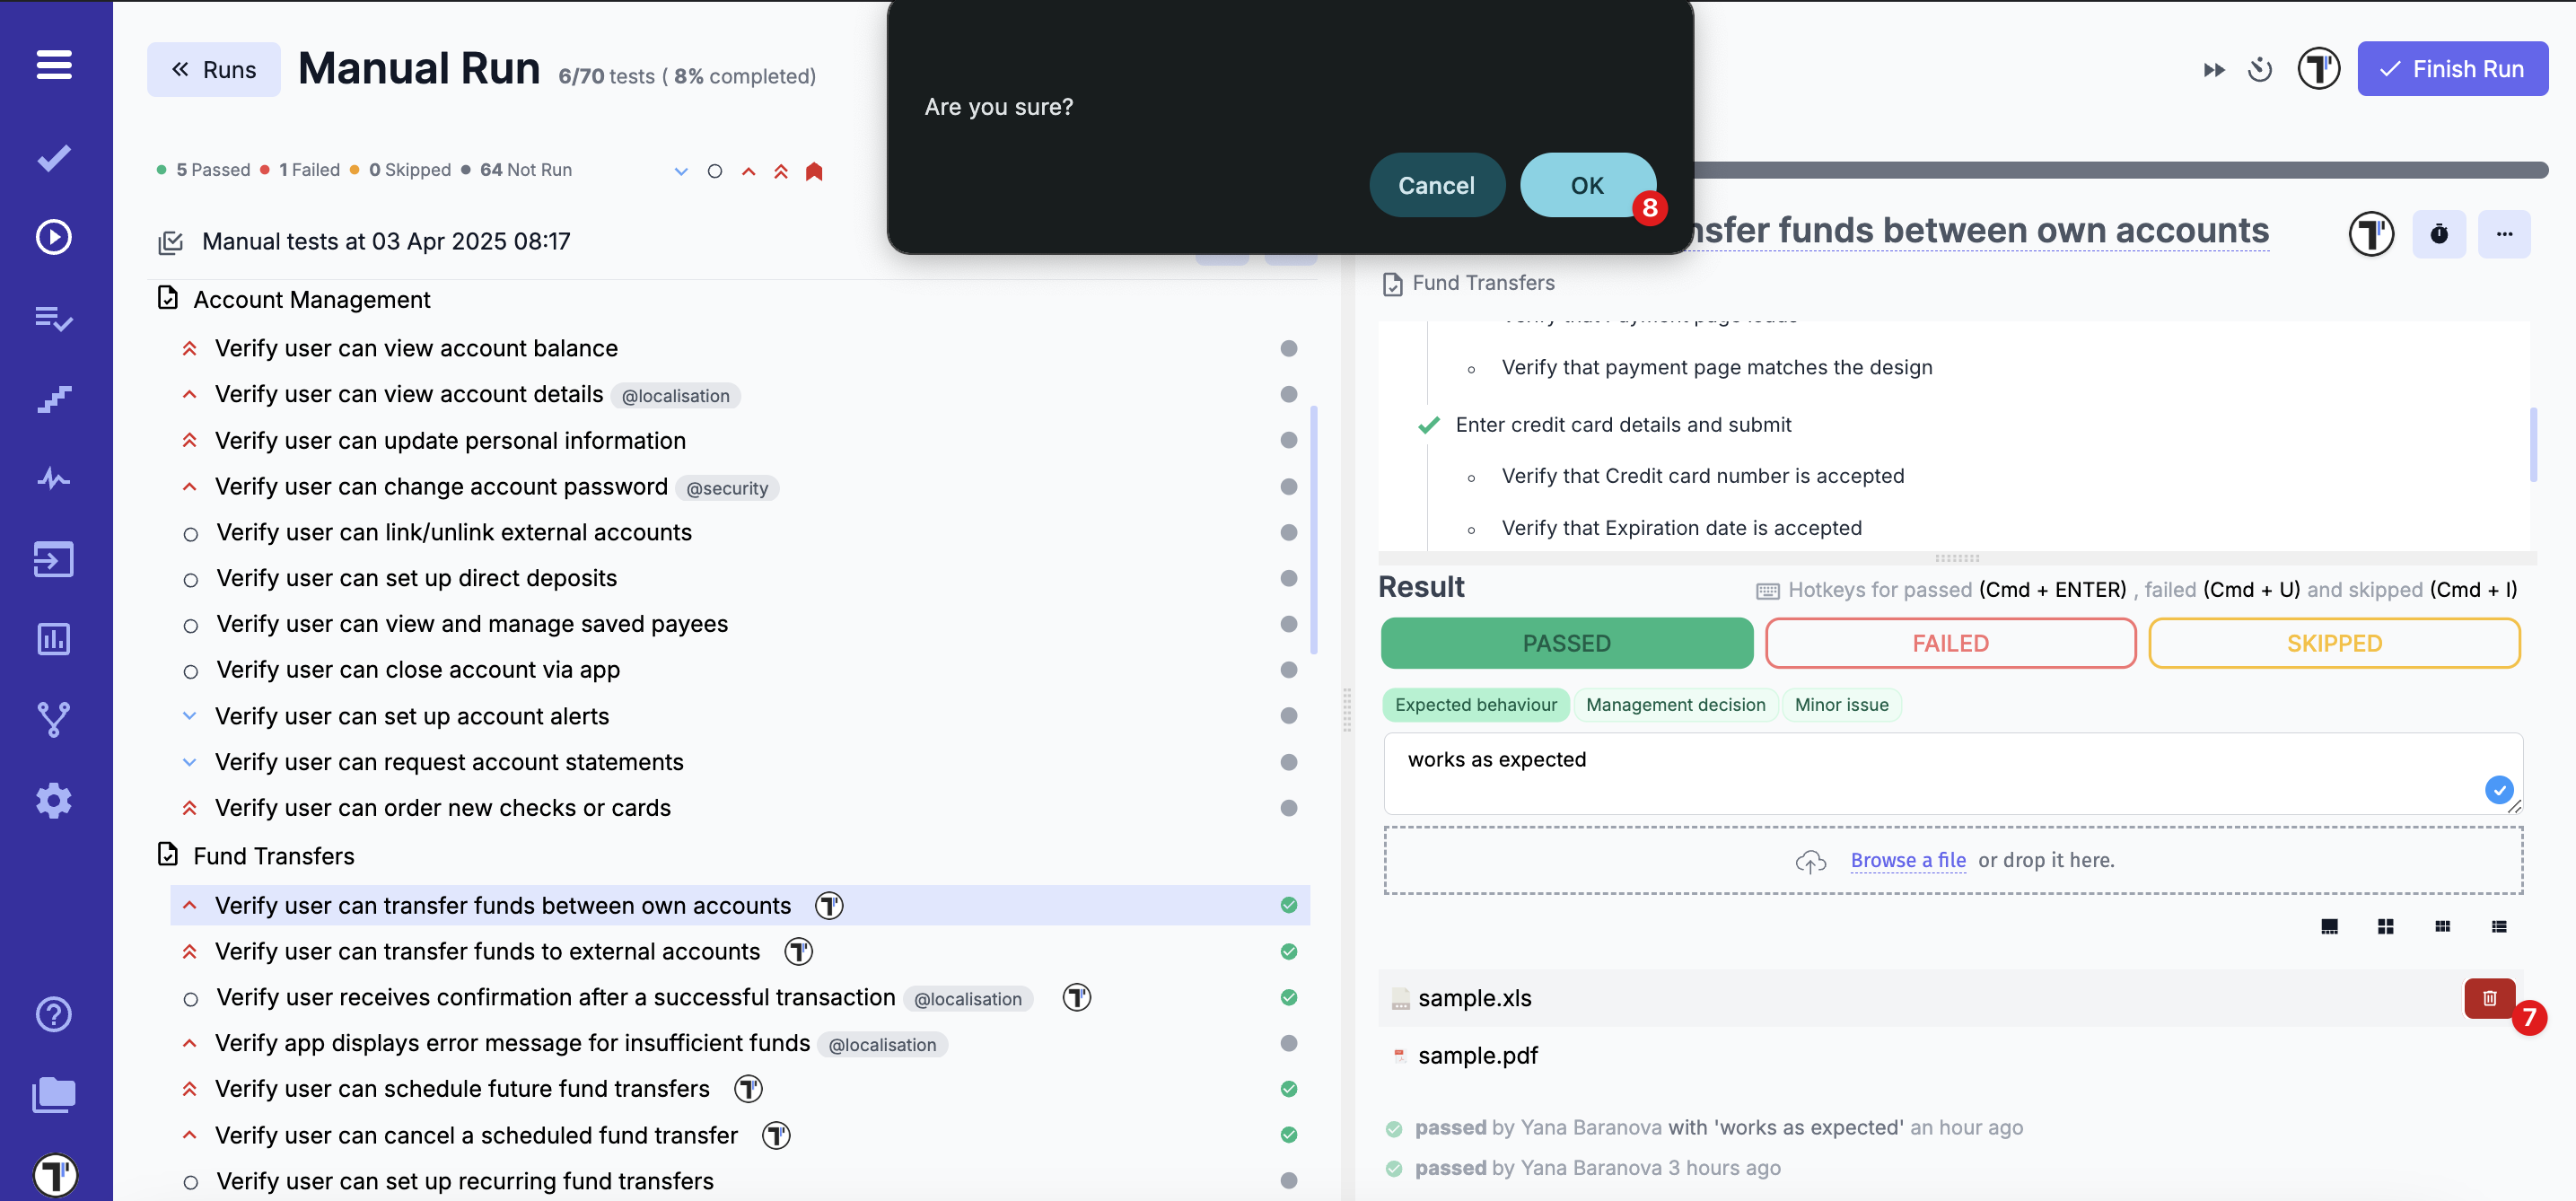
Task: Open the three-dots more options menu
Action: (2503, 234)
